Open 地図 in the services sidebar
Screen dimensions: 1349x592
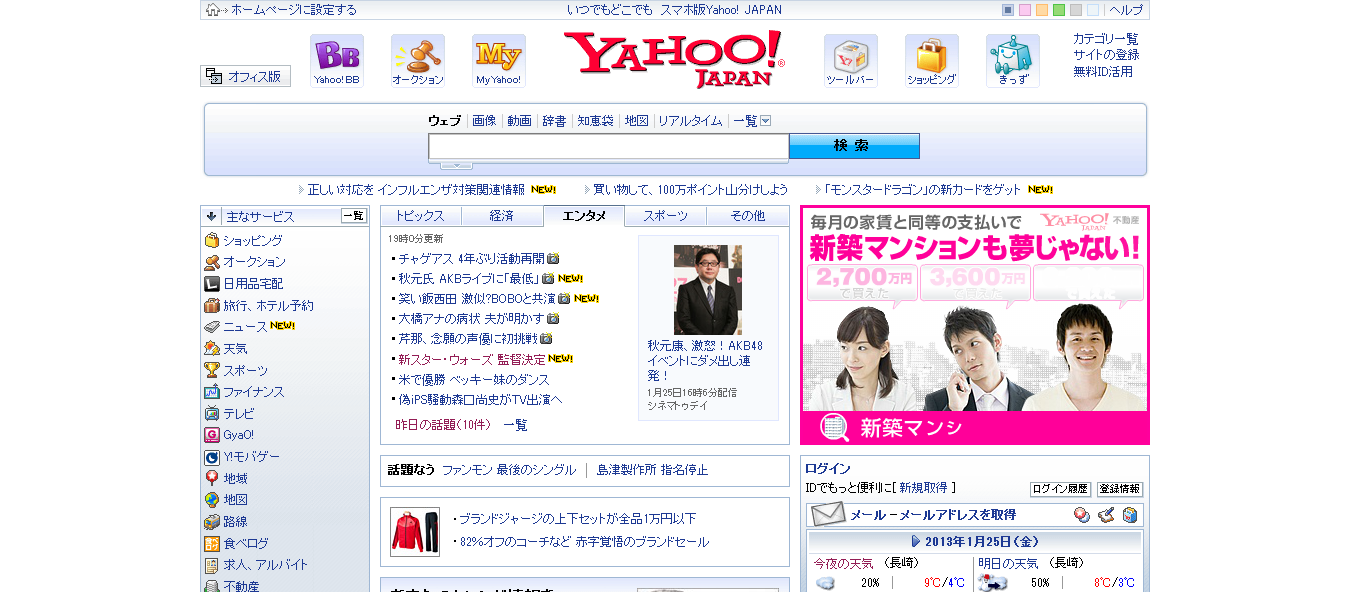pos(235,500)
